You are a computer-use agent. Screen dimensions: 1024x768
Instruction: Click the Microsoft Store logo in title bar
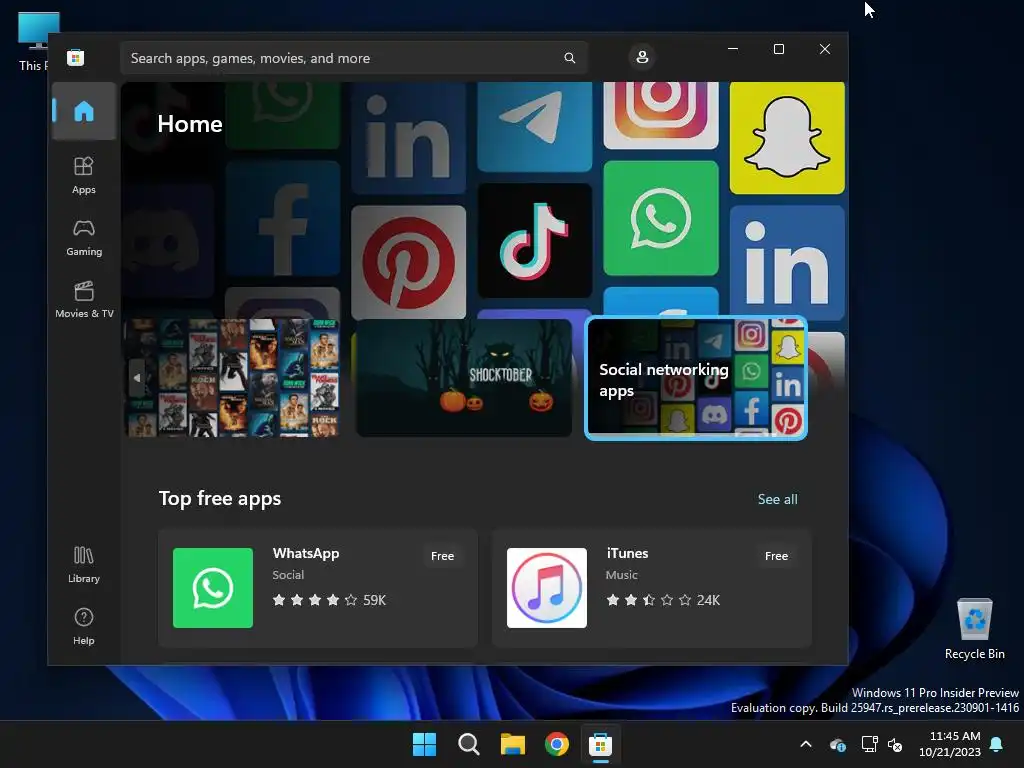coord(75,57)
